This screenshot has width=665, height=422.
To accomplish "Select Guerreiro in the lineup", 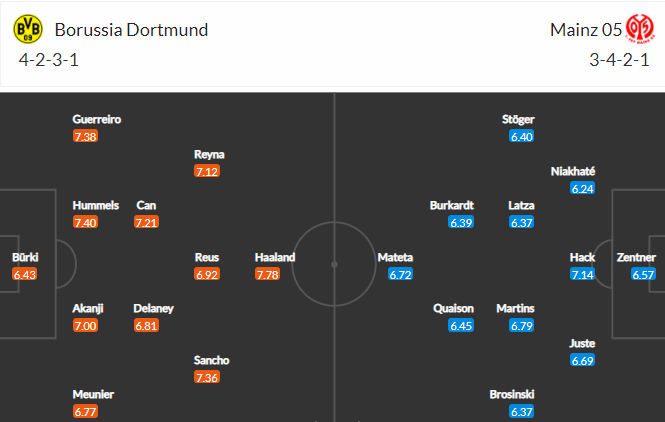I will tap(97, 119).
